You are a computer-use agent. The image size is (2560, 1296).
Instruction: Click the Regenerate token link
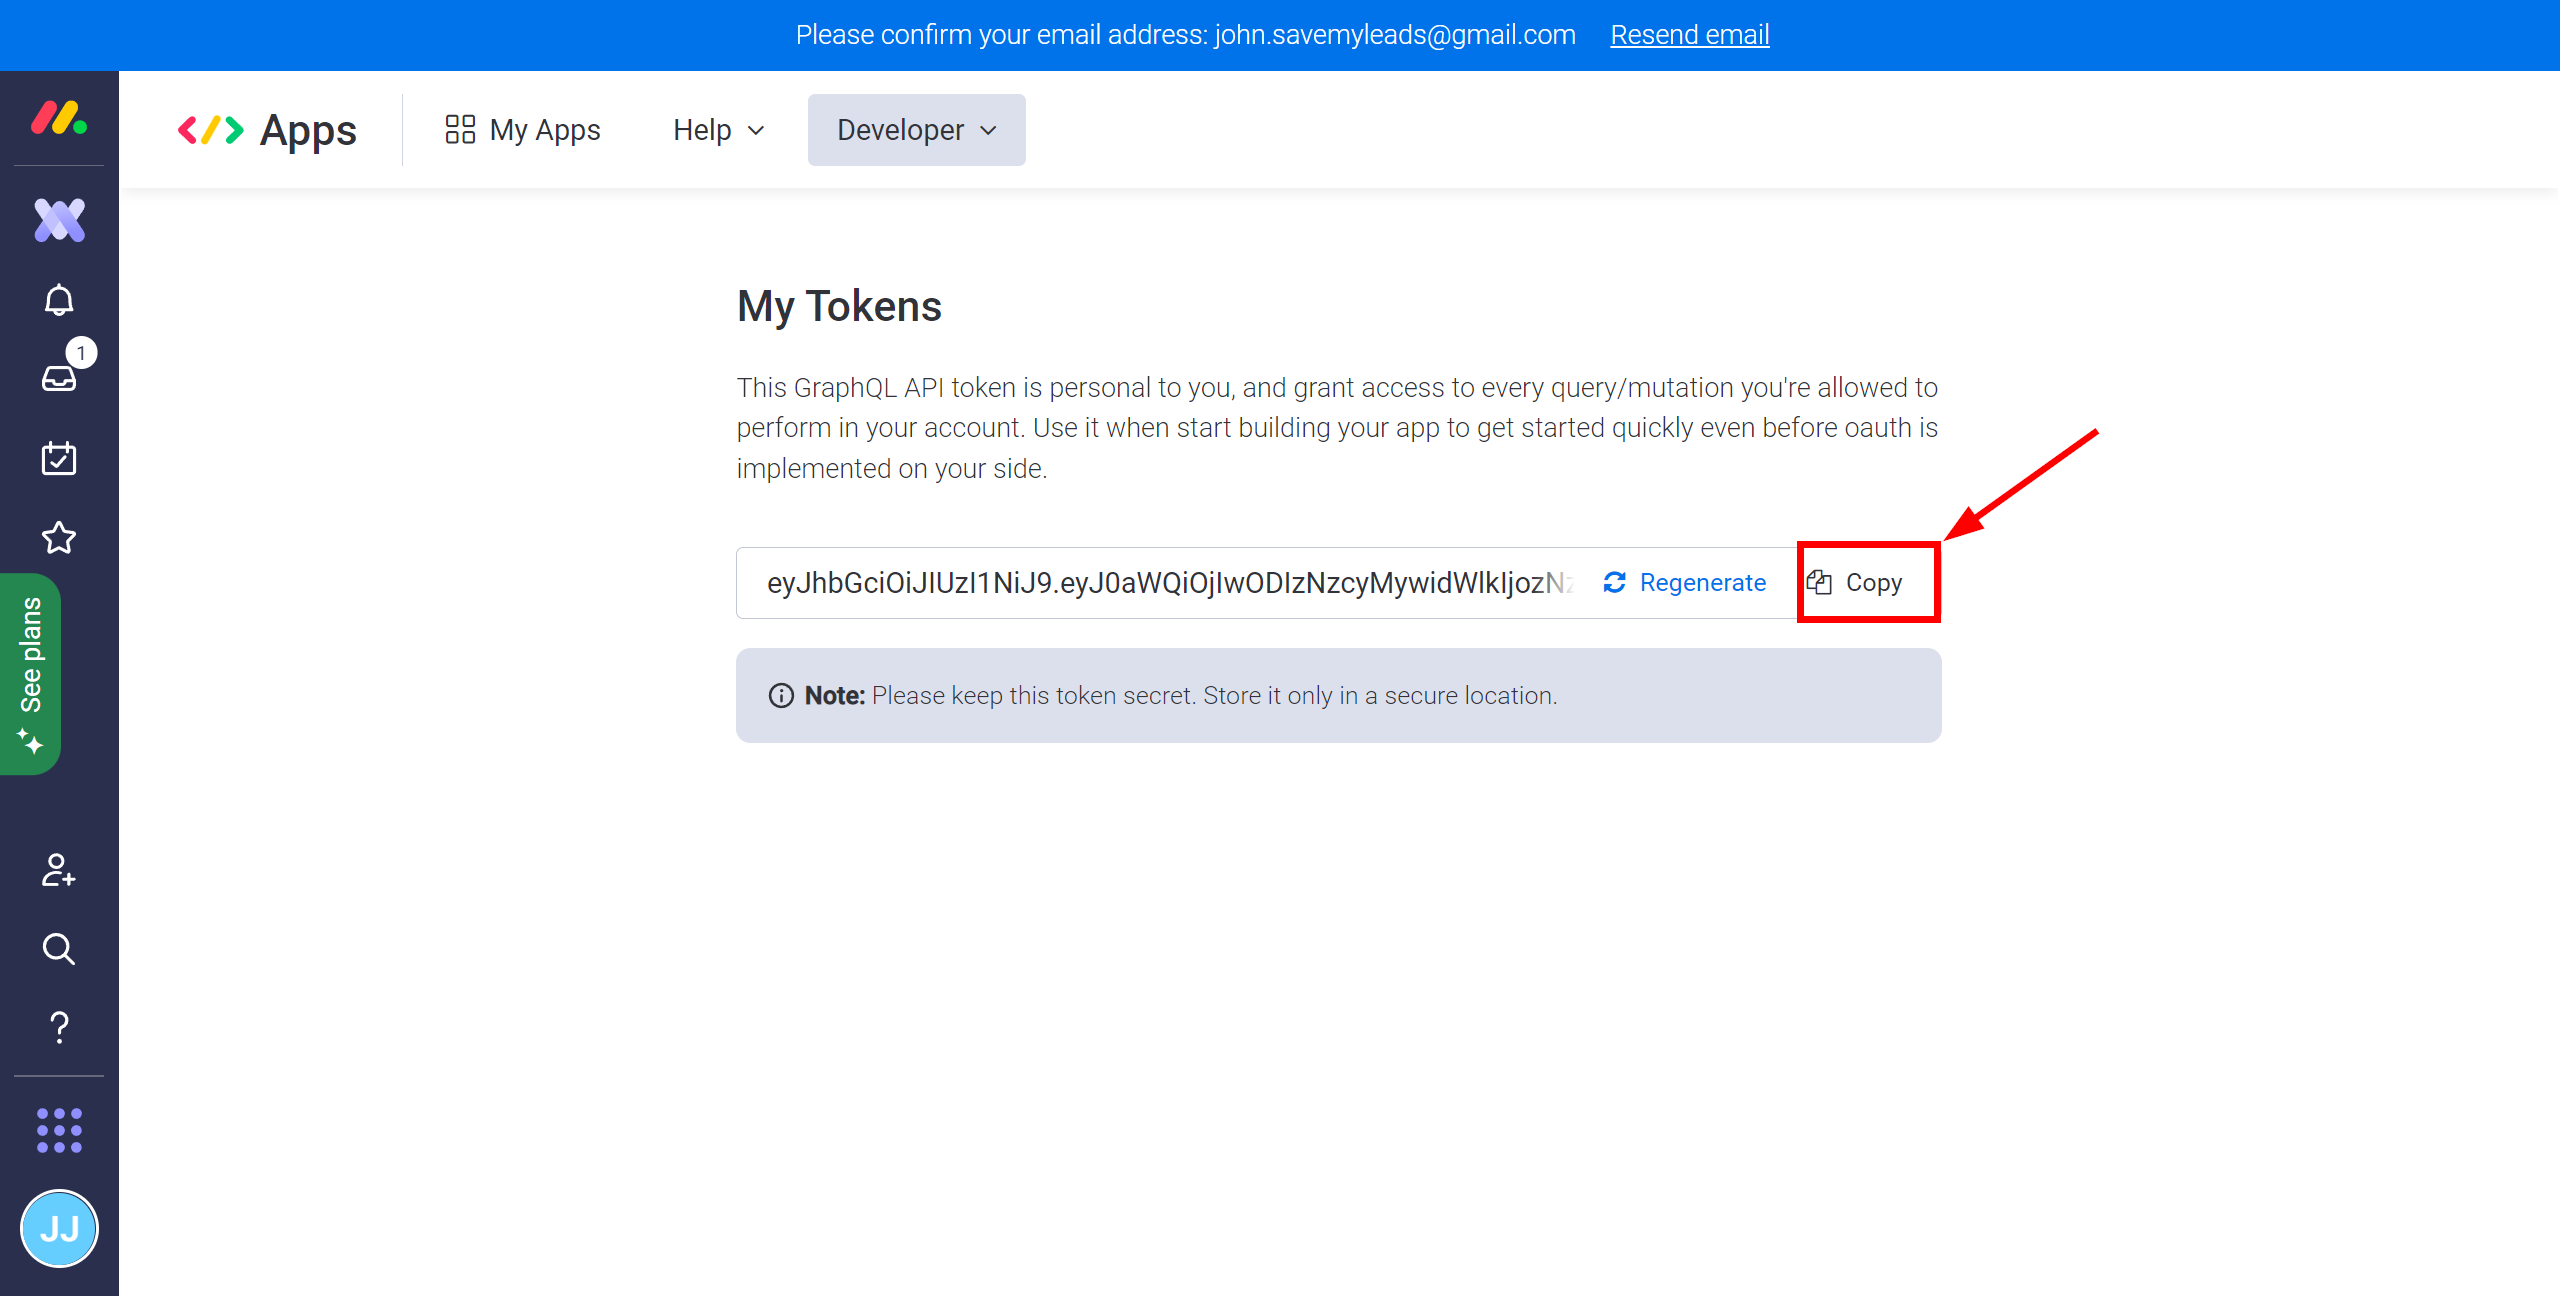point(1686,582)
